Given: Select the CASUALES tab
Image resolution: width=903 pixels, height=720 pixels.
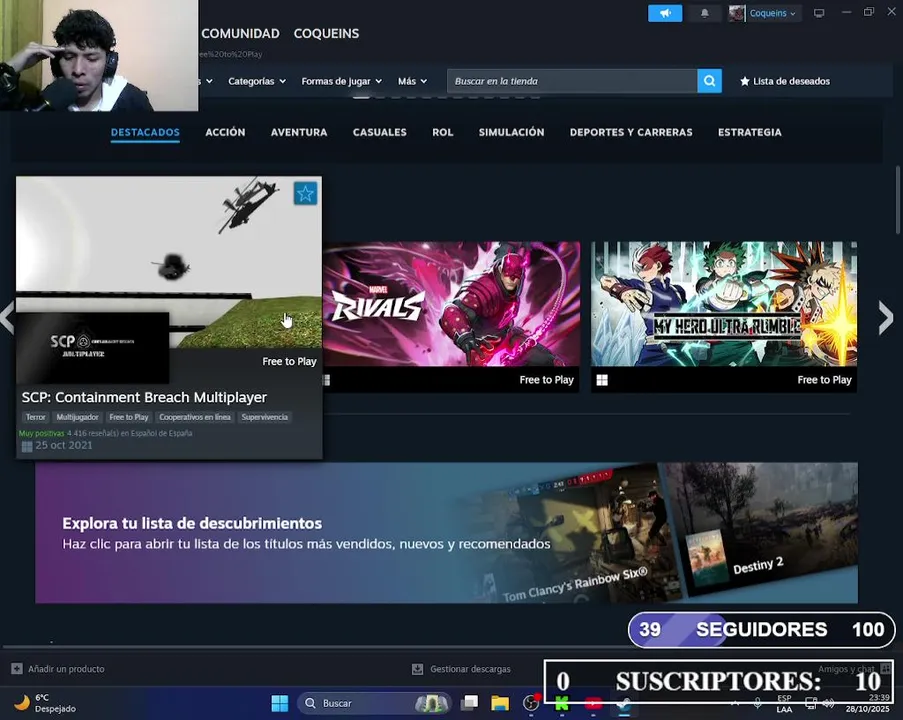Looking at the screenshot, I should click(380, 132).
